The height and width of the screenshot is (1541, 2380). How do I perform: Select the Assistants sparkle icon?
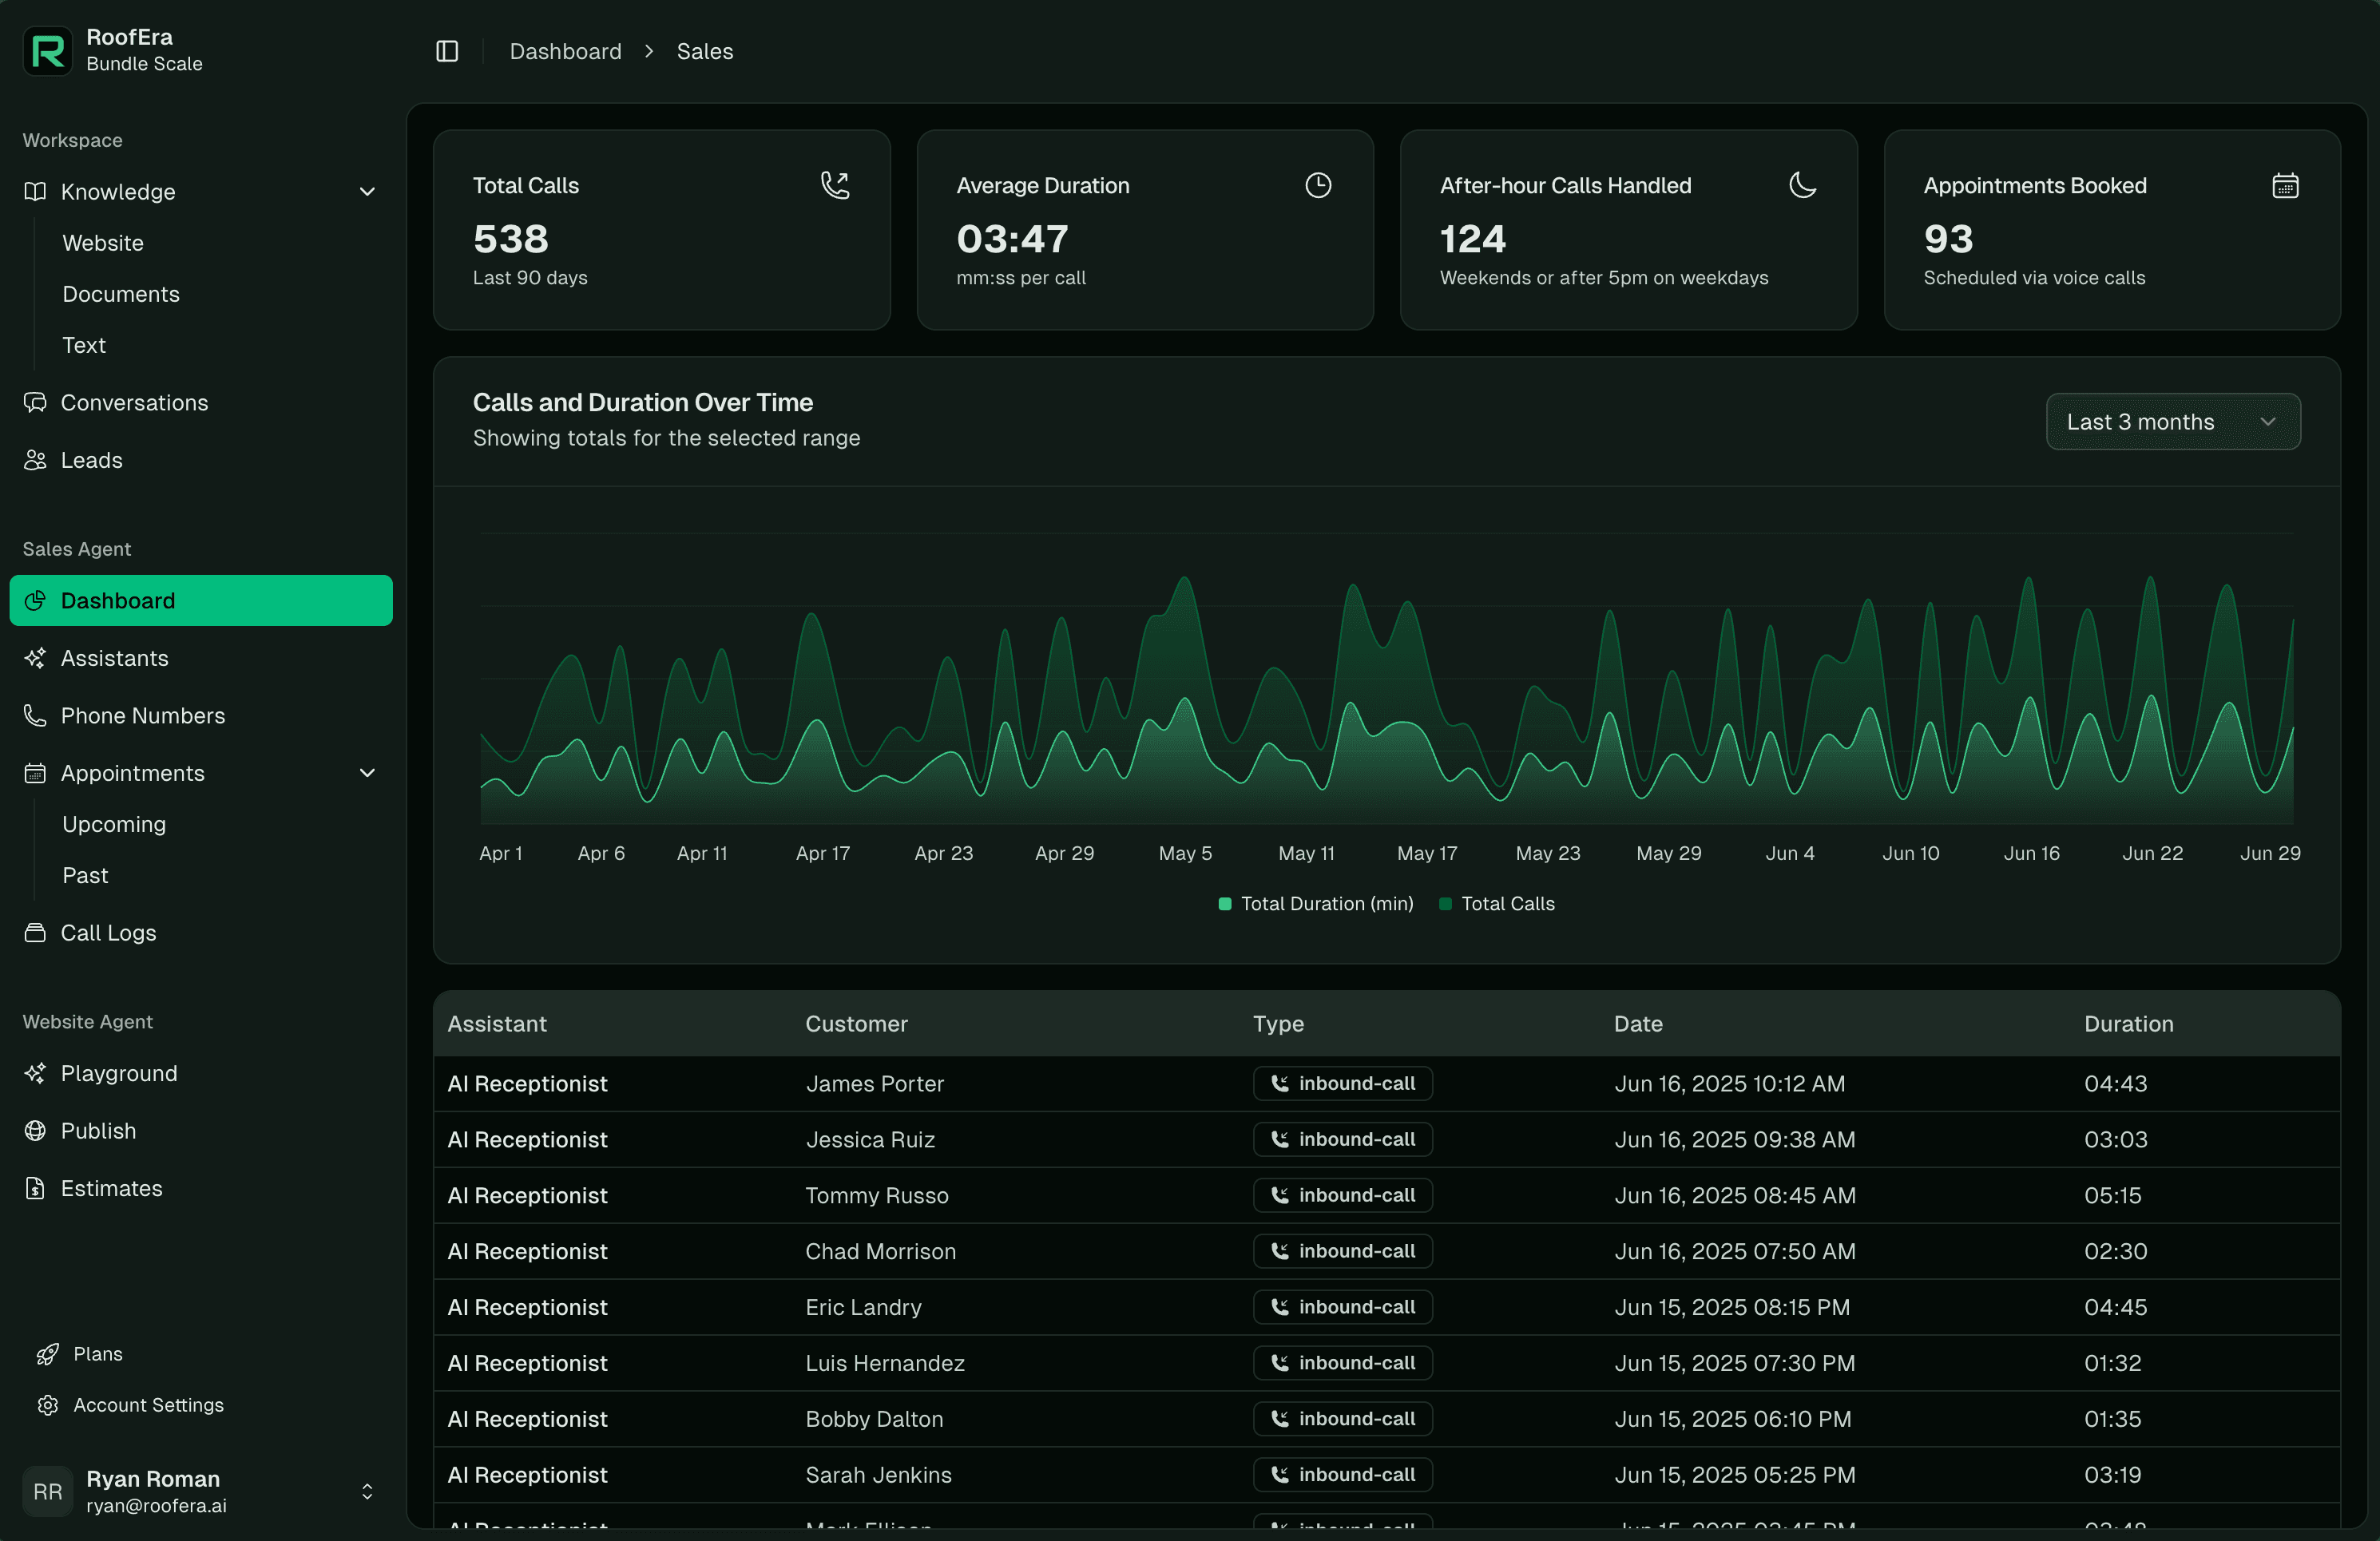click(34, 658)
